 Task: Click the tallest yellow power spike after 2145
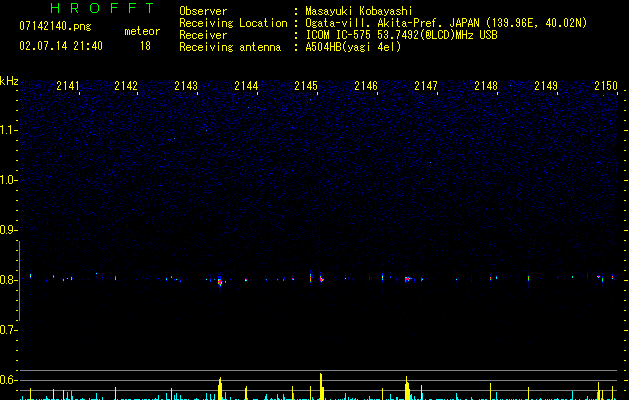321,386
